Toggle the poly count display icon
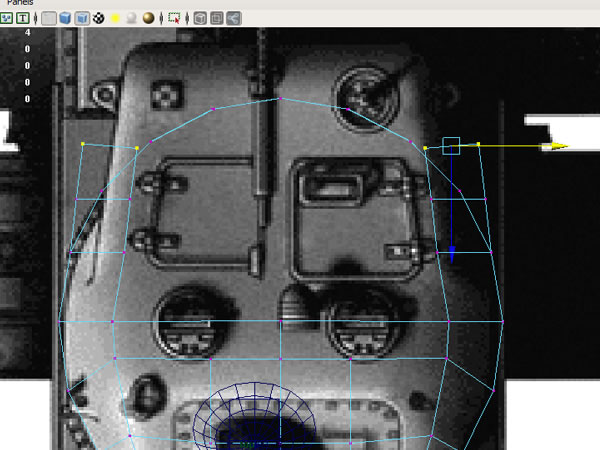Screen dimensions: 600x450 coord(7,18)
